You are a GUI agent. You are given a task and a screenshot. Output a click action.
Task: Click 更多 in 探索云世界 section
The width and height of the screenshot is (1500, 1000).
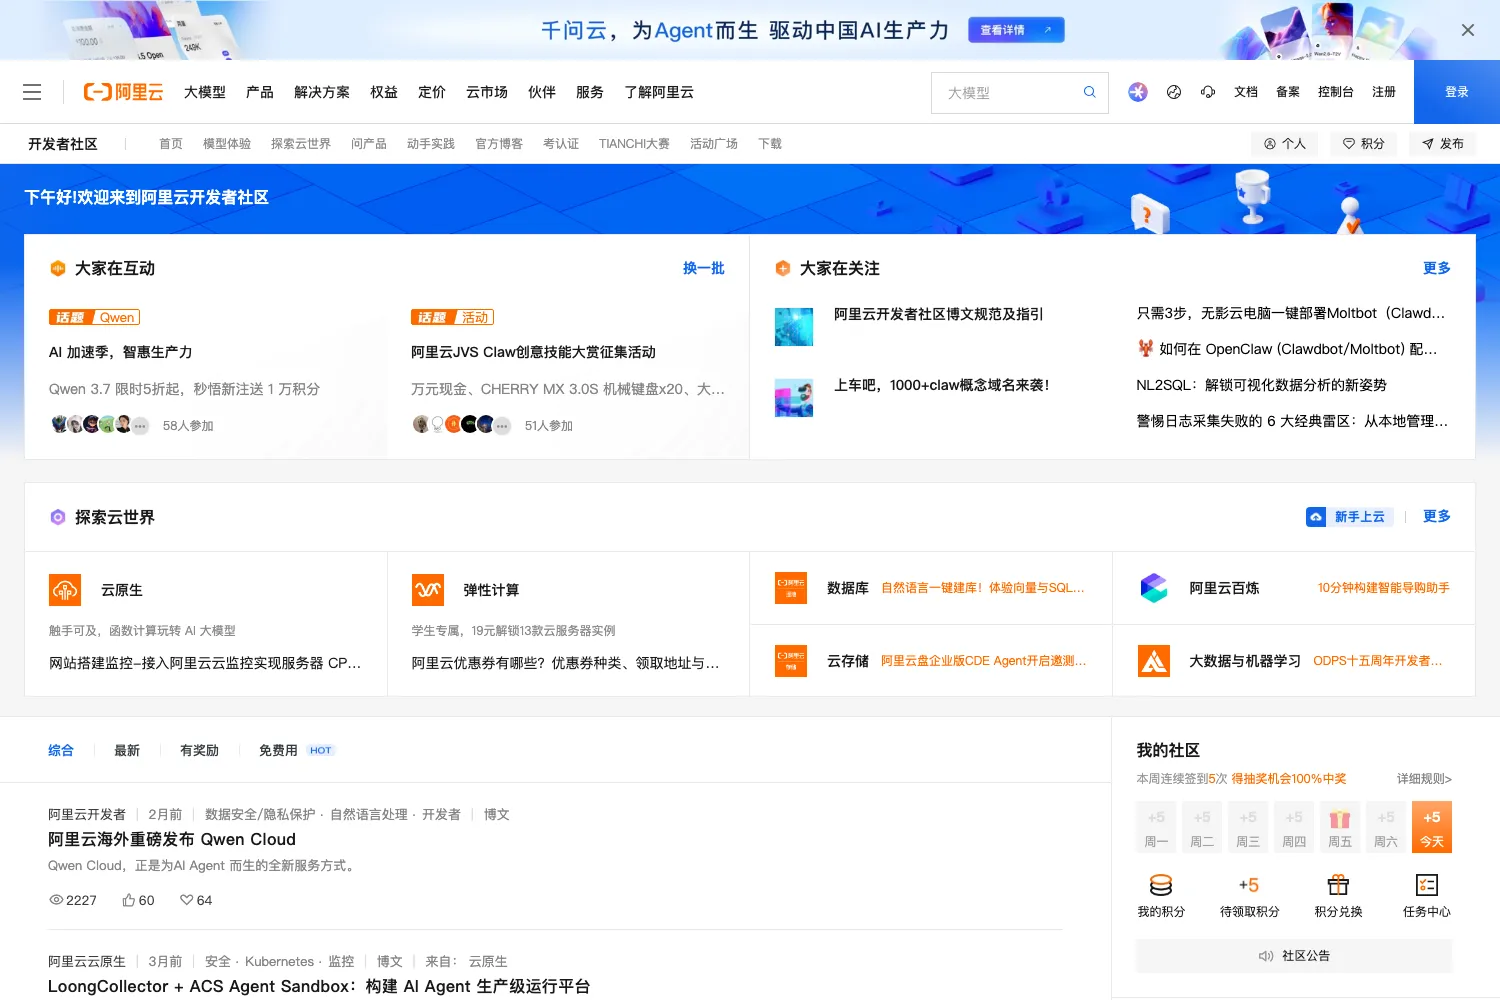click(1437, 517)
